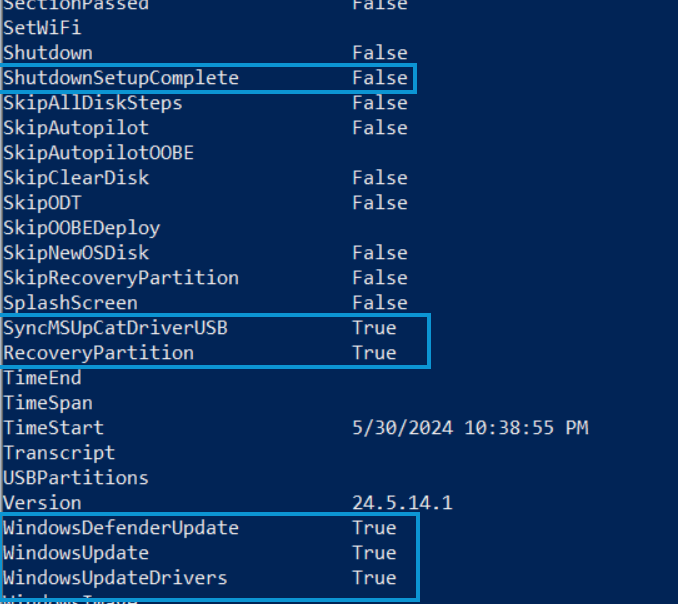Click the TimeStart date value 5/30/2024
Screen dimensions: 678x604
(x=402, y=428)
